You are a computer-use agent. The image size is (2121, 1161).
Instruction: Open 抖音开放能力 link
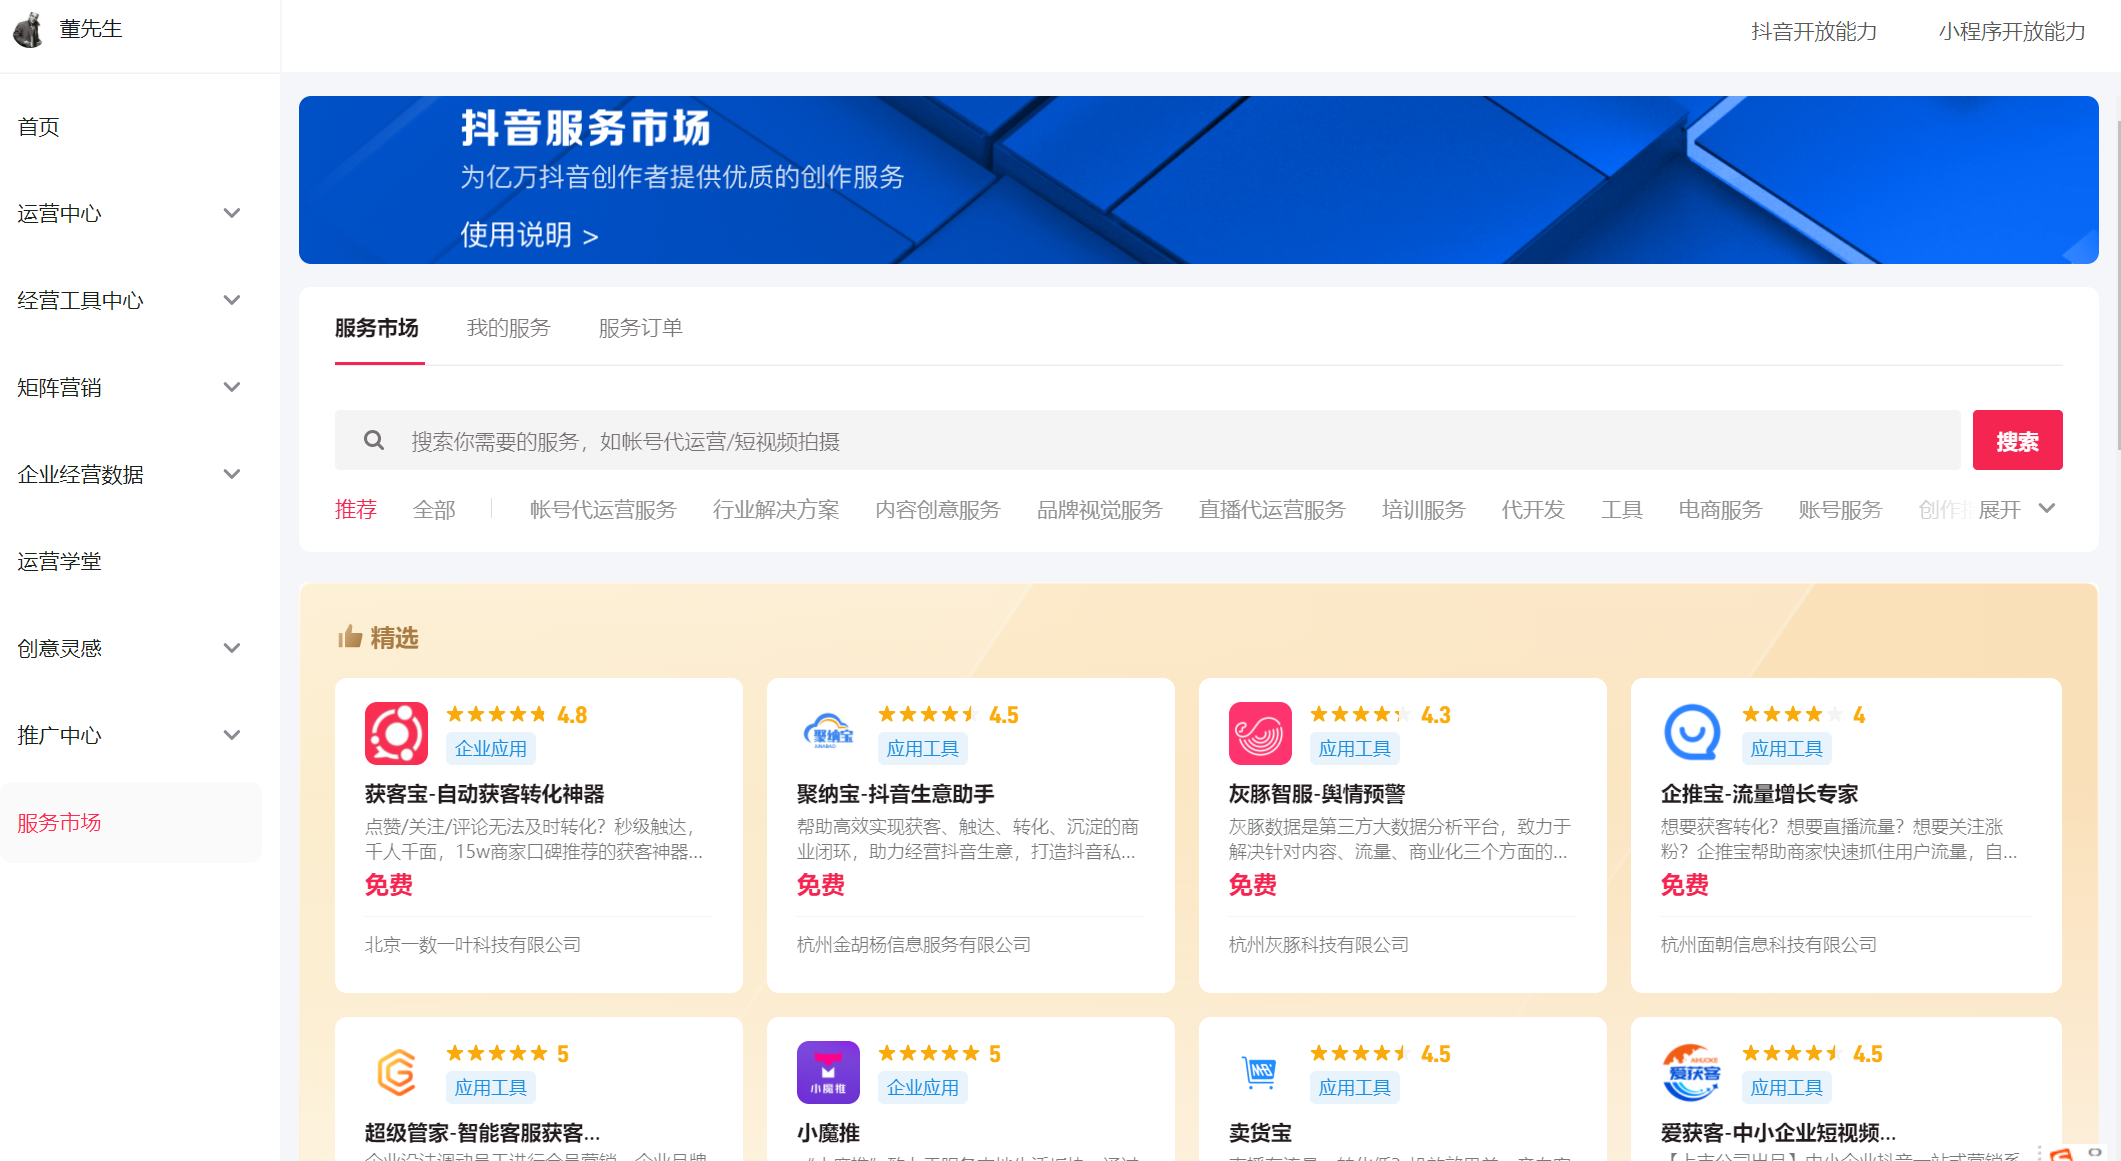click(x=1814, y=31)
